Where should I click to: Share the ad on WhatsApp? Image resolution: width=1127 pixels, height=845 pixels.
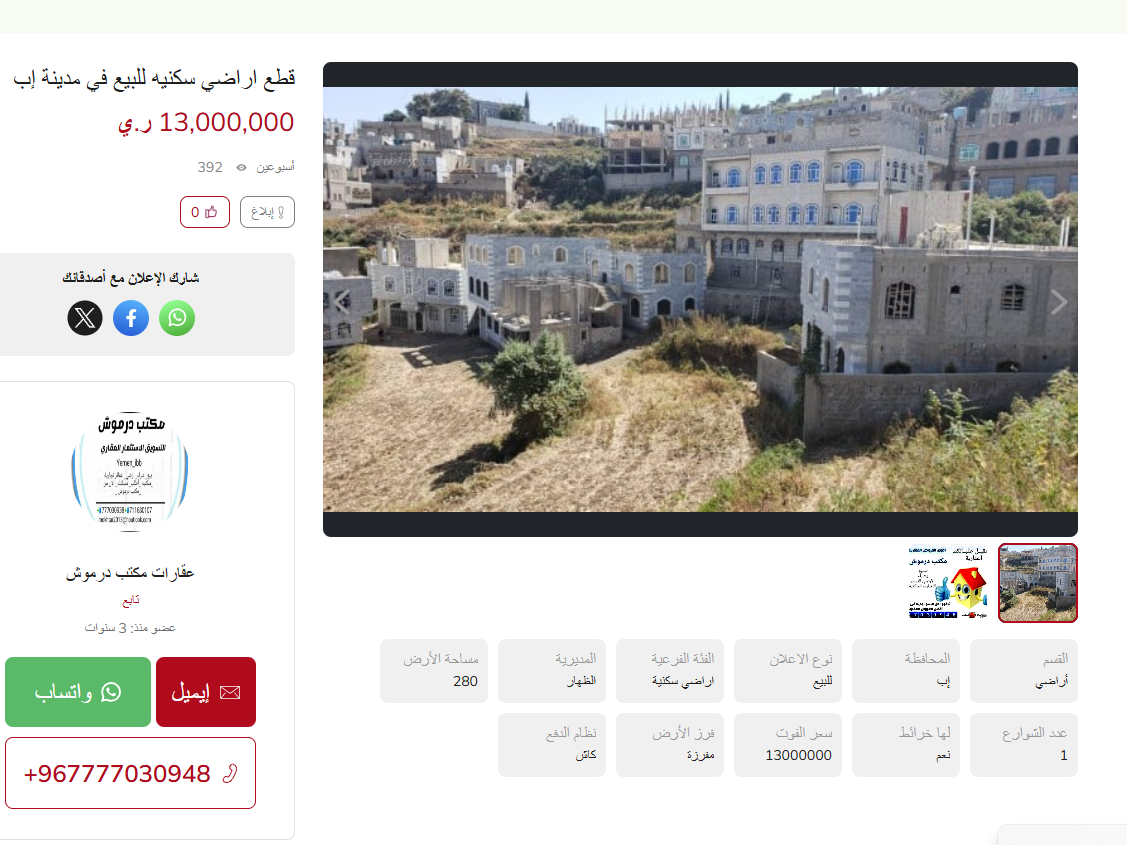click(x=177, y=318)
